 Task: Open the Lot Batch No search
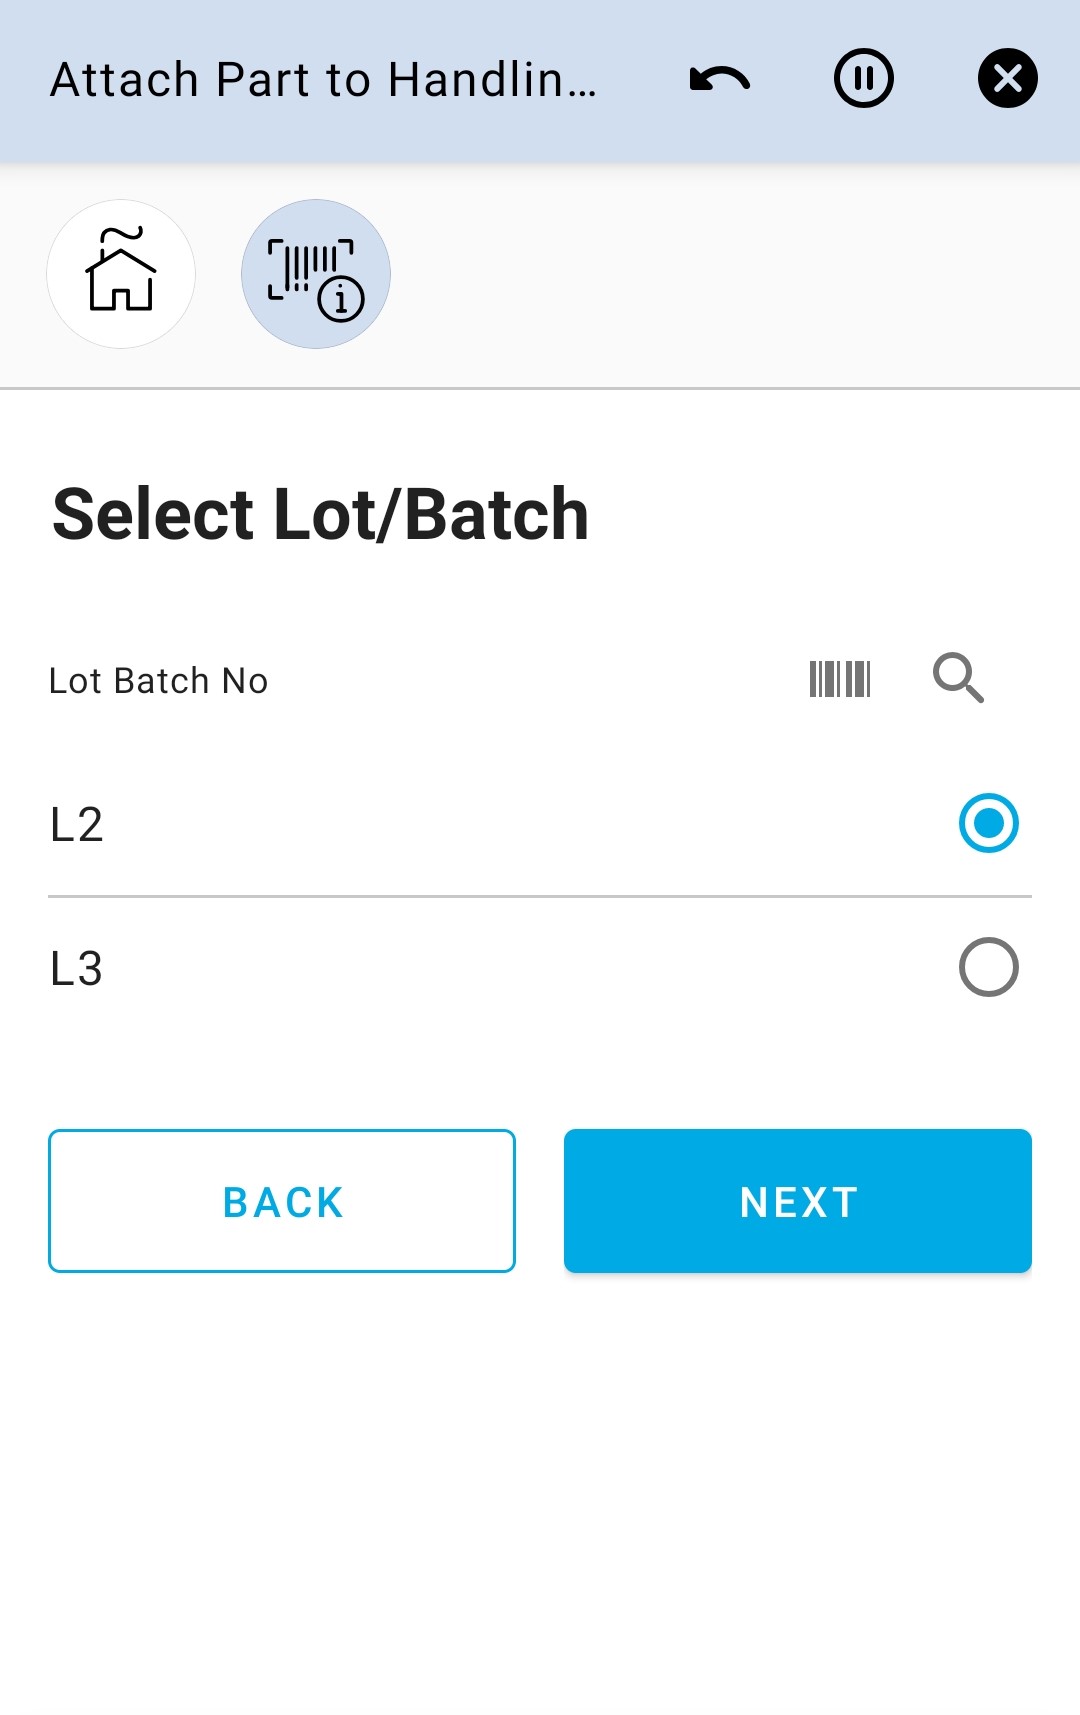pyautogui.click(x=958, y=679)
